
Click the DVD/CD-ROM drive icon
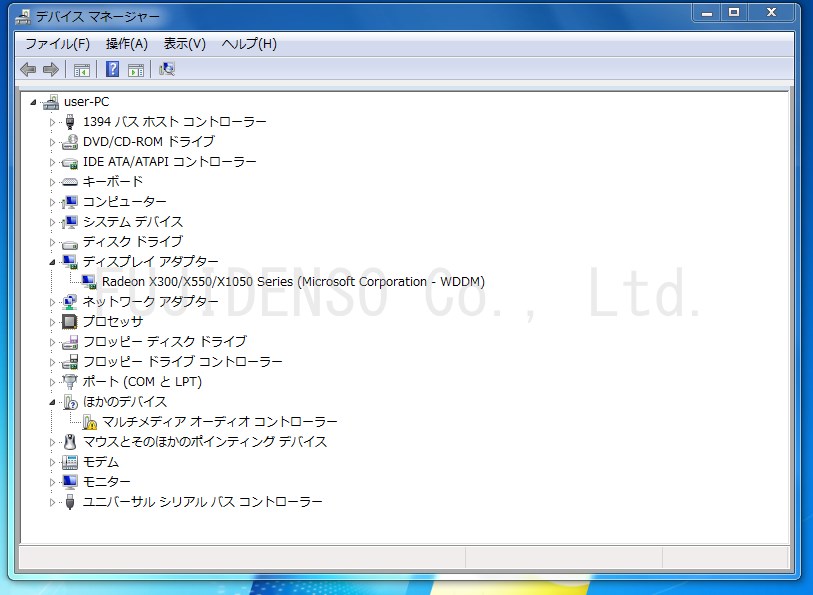click(x=69, y=142)
